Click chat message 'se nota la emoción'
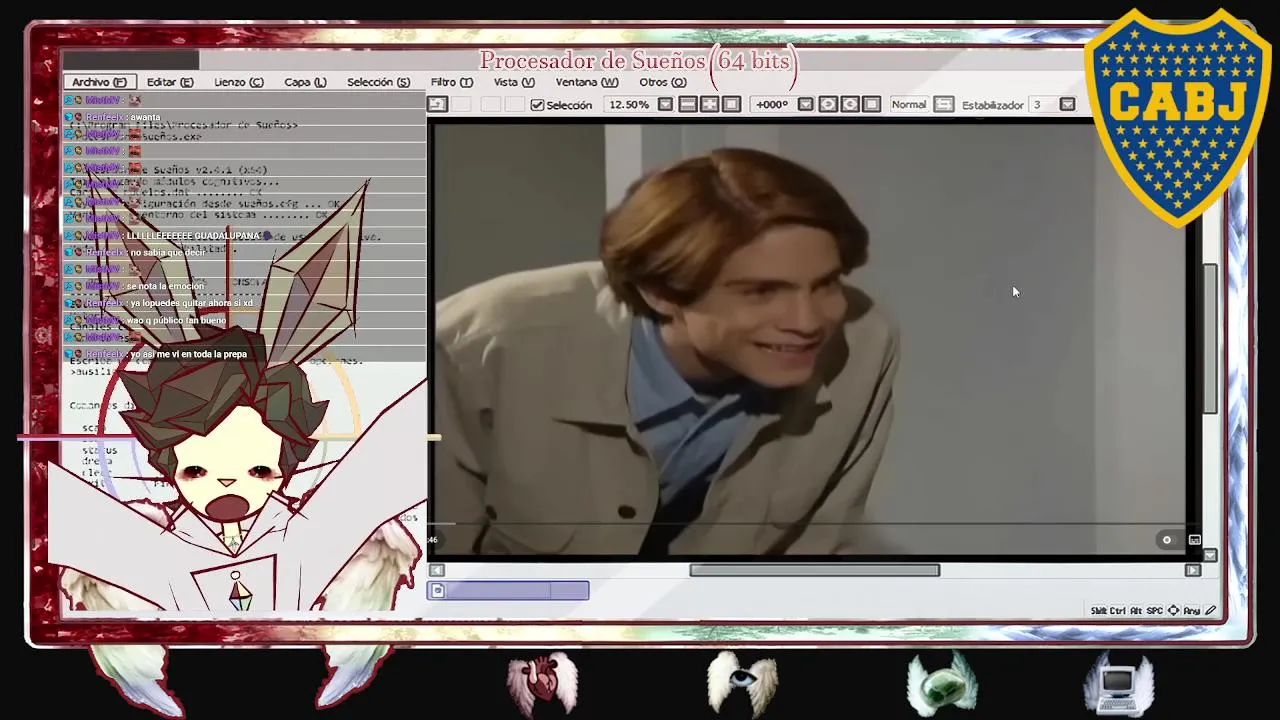This screenshot has height=720, width=1280. point(165,287)
